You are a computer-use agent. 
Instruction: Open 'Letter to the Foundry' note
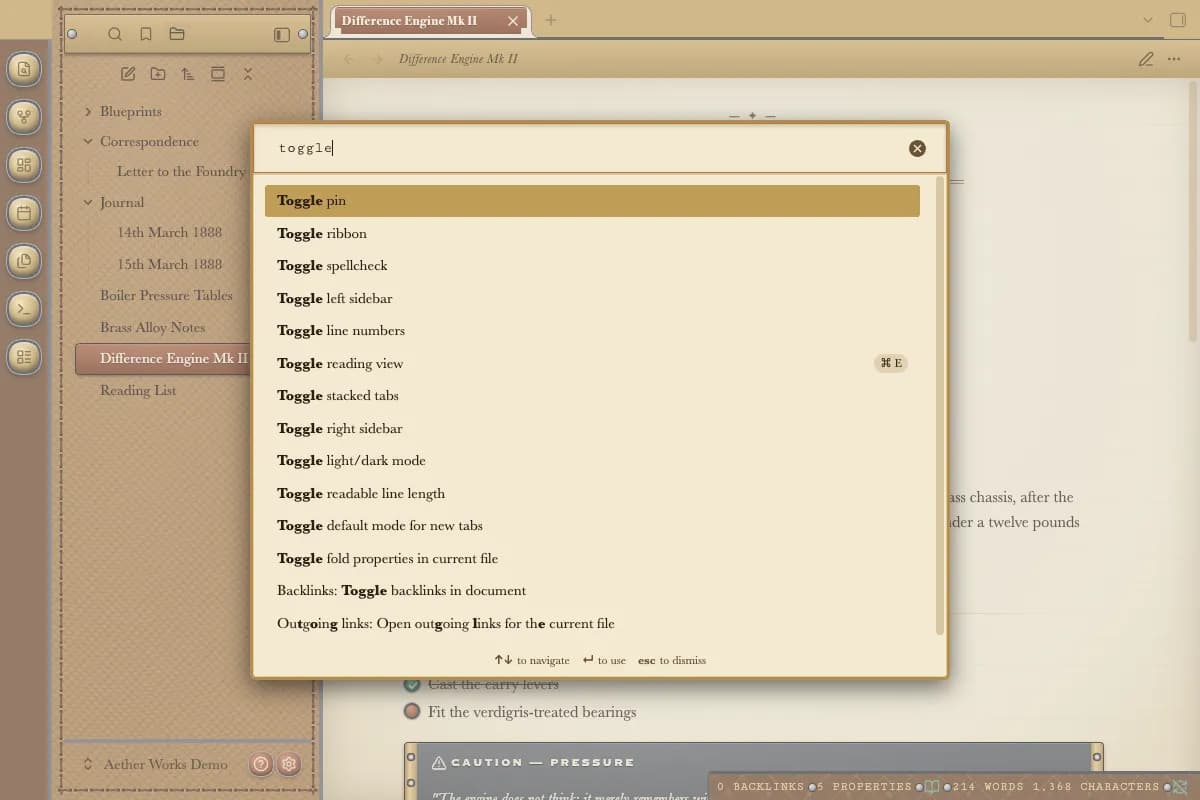click(181, 172)
